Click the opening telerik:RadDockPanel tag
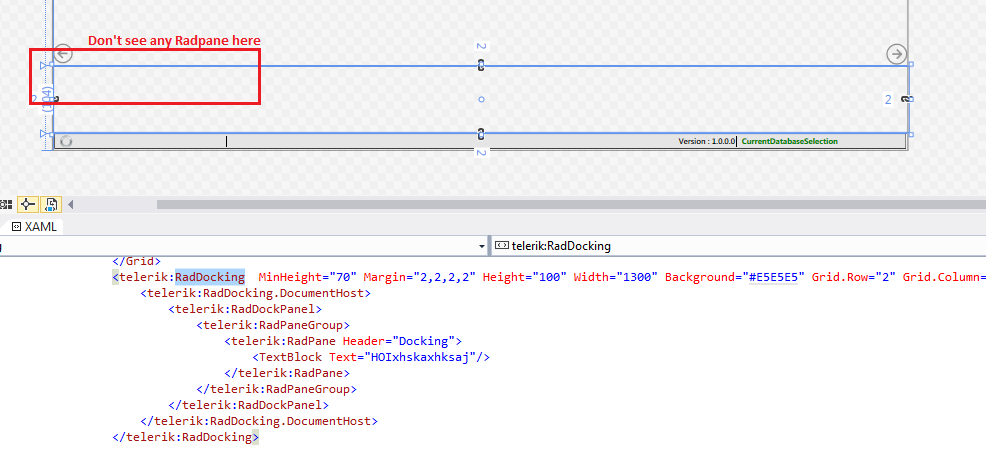Viewport: 986px width, 449px height. (245, 309)
